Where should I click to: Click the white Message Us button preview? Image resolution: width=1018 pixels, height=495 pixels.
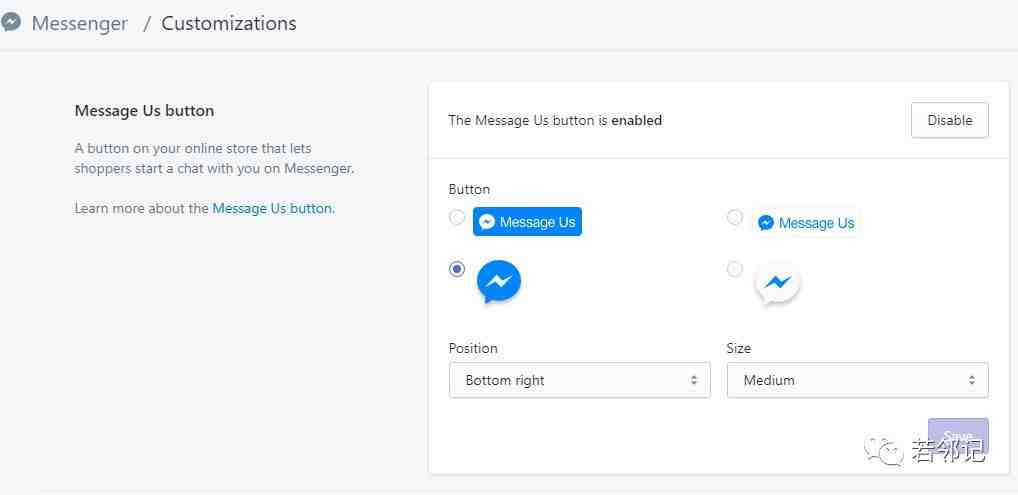[806, 223]
